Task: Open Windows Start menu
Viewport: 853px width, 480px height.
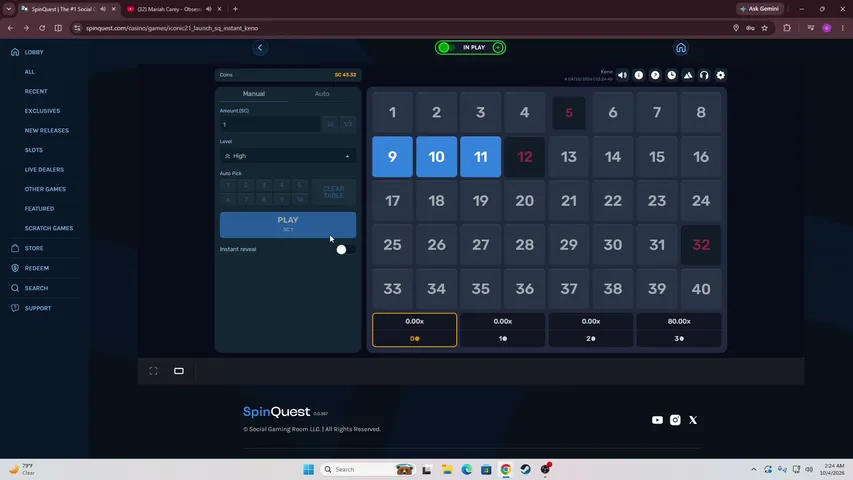Action: tap(308, 469)
